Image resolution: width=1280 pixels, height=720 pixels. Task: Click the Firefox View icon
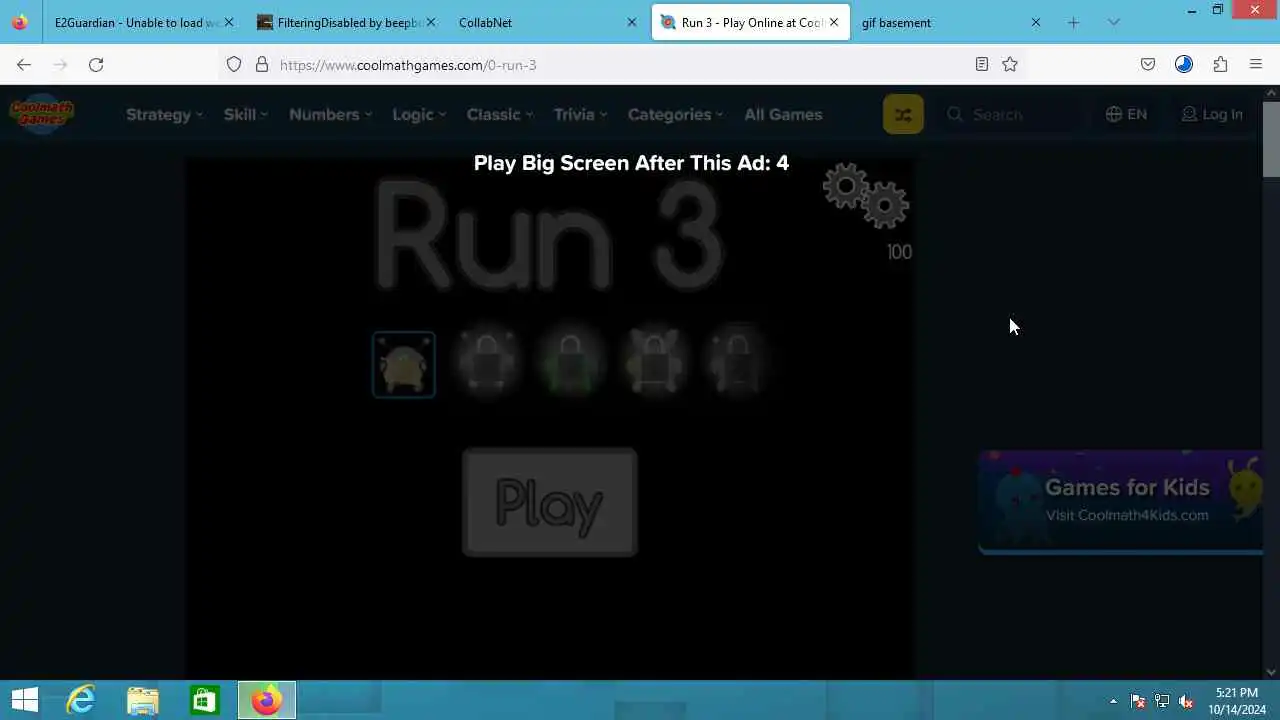click(20, 22)
